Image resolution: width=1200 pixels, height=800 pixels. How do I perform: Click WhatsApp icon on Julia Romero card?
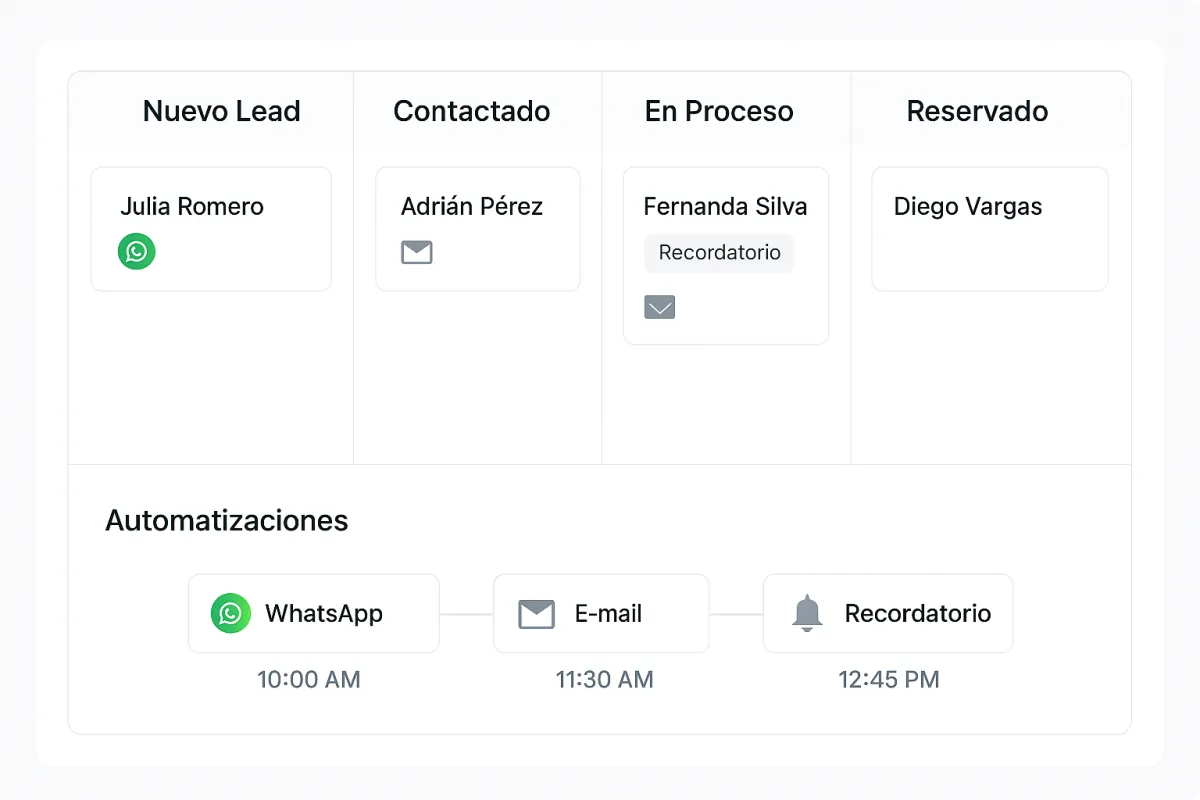[x=137, y=251]
